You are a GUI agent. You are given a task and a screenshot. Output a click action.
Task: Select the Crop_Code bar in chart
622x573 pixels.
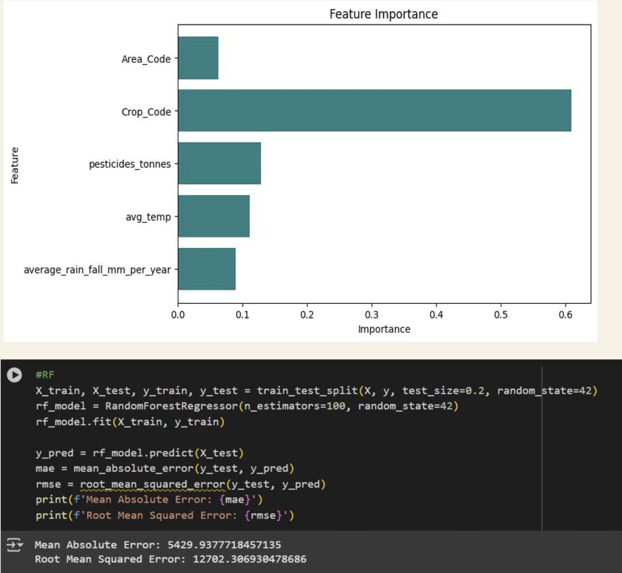point(374,110)
